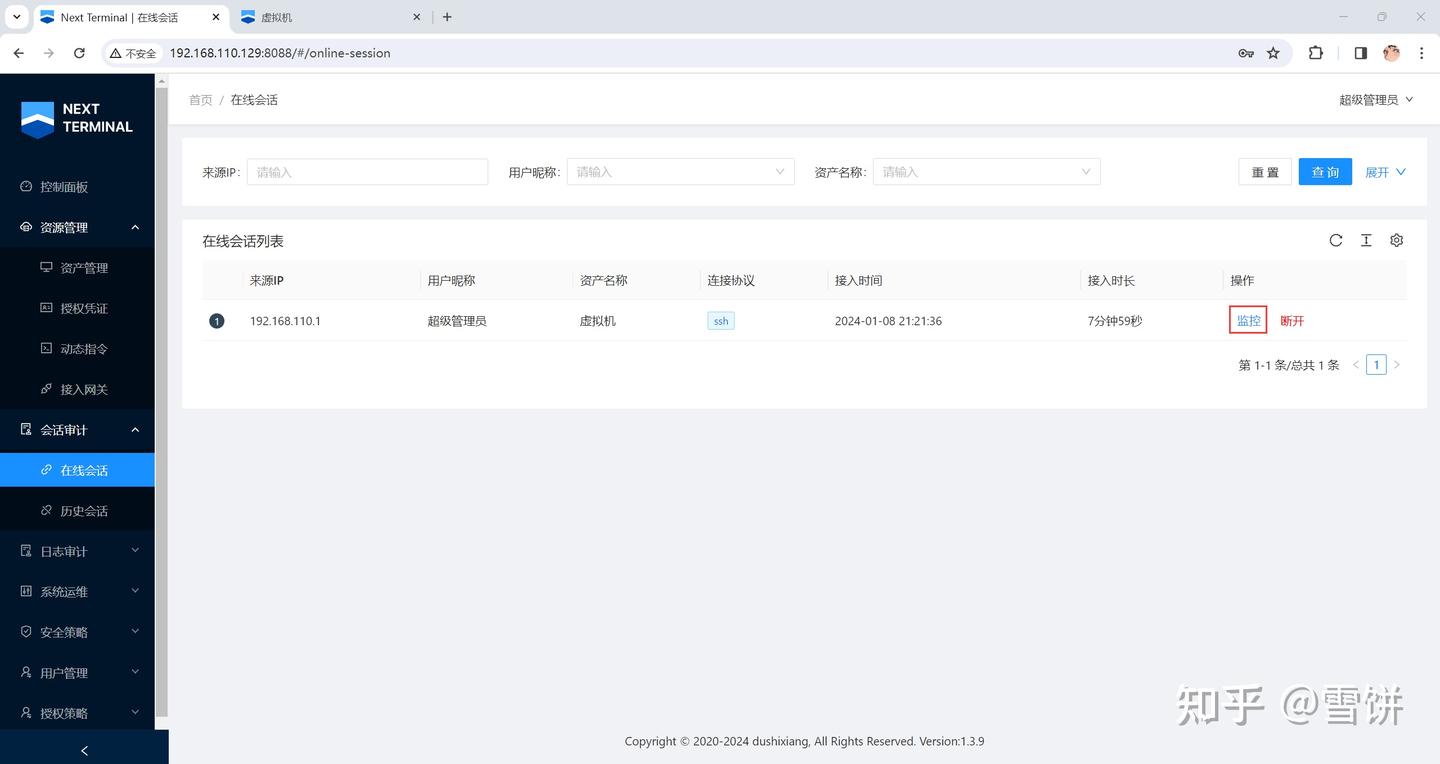Expand the 日志审计 sidebar group

[x=77, y=551]
